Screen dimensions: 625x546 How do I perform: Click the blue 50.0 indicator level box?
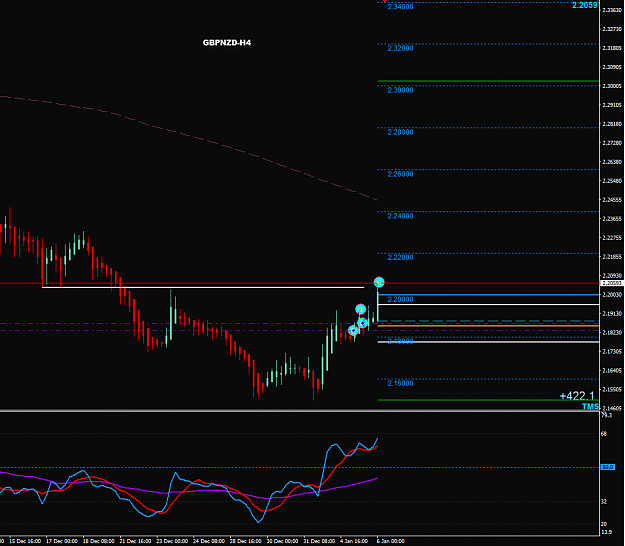(607, 467)
